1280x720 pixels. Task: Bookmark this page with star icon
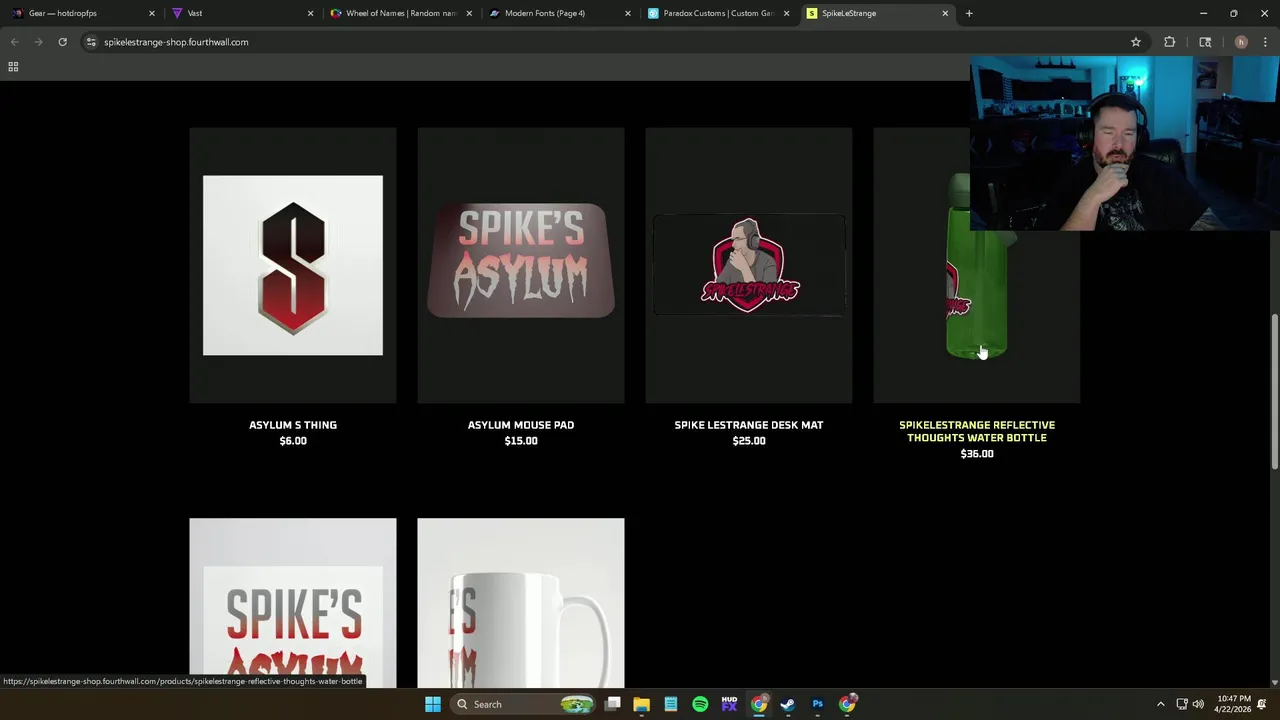pyautogui.click(x=1136, y=42)
